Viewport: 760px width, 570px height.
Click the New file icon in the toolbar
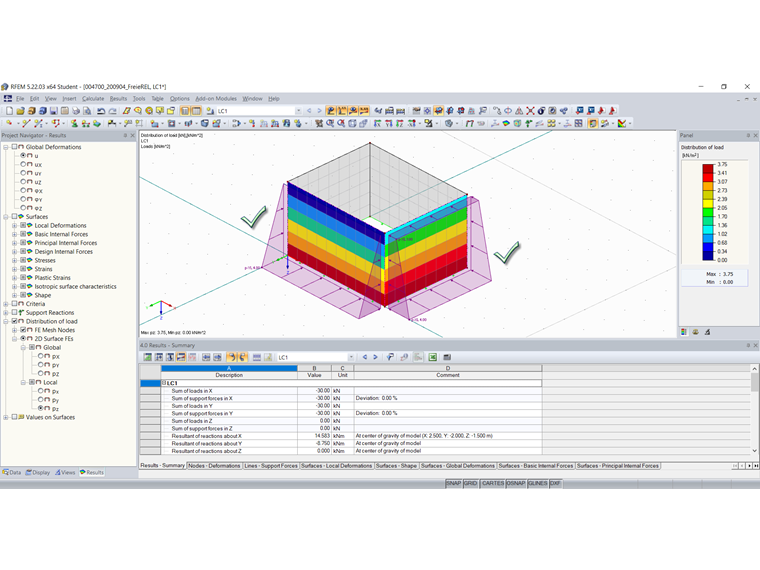[x=9, y=111]
